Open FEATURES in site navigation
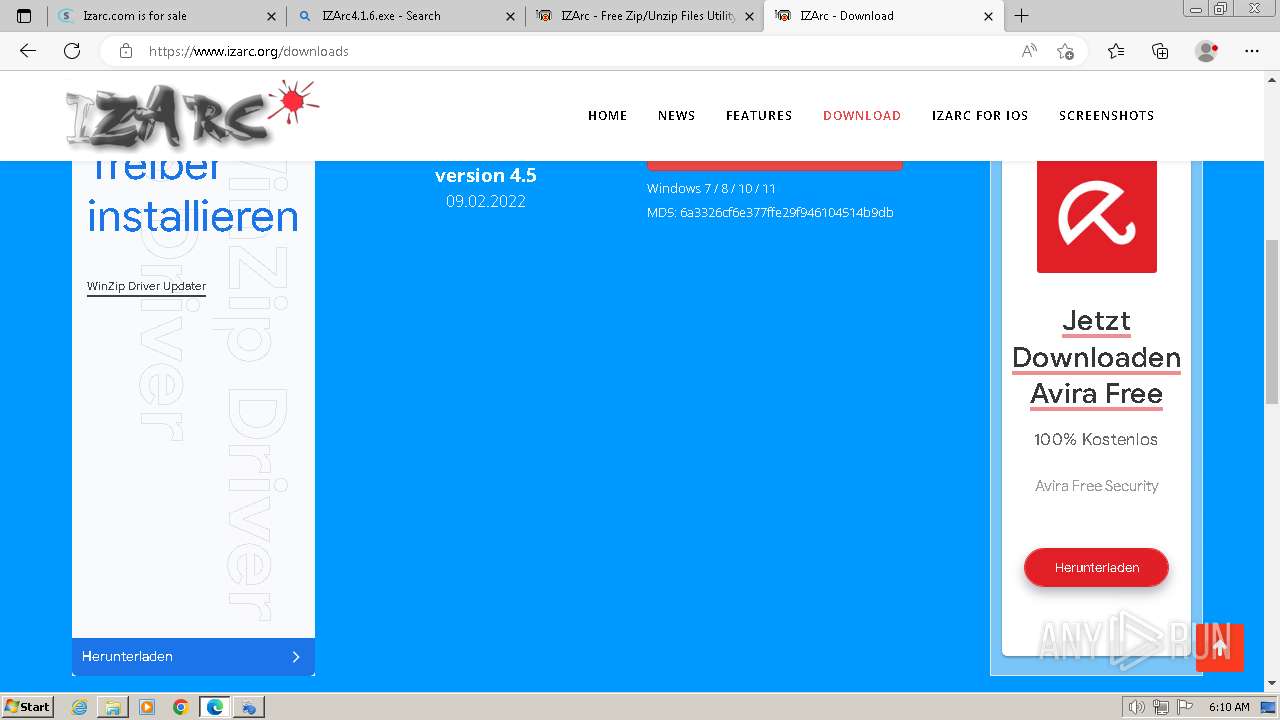Image resolution: width=1280 pixels, height=720 pixels. [x=759, y=115]
